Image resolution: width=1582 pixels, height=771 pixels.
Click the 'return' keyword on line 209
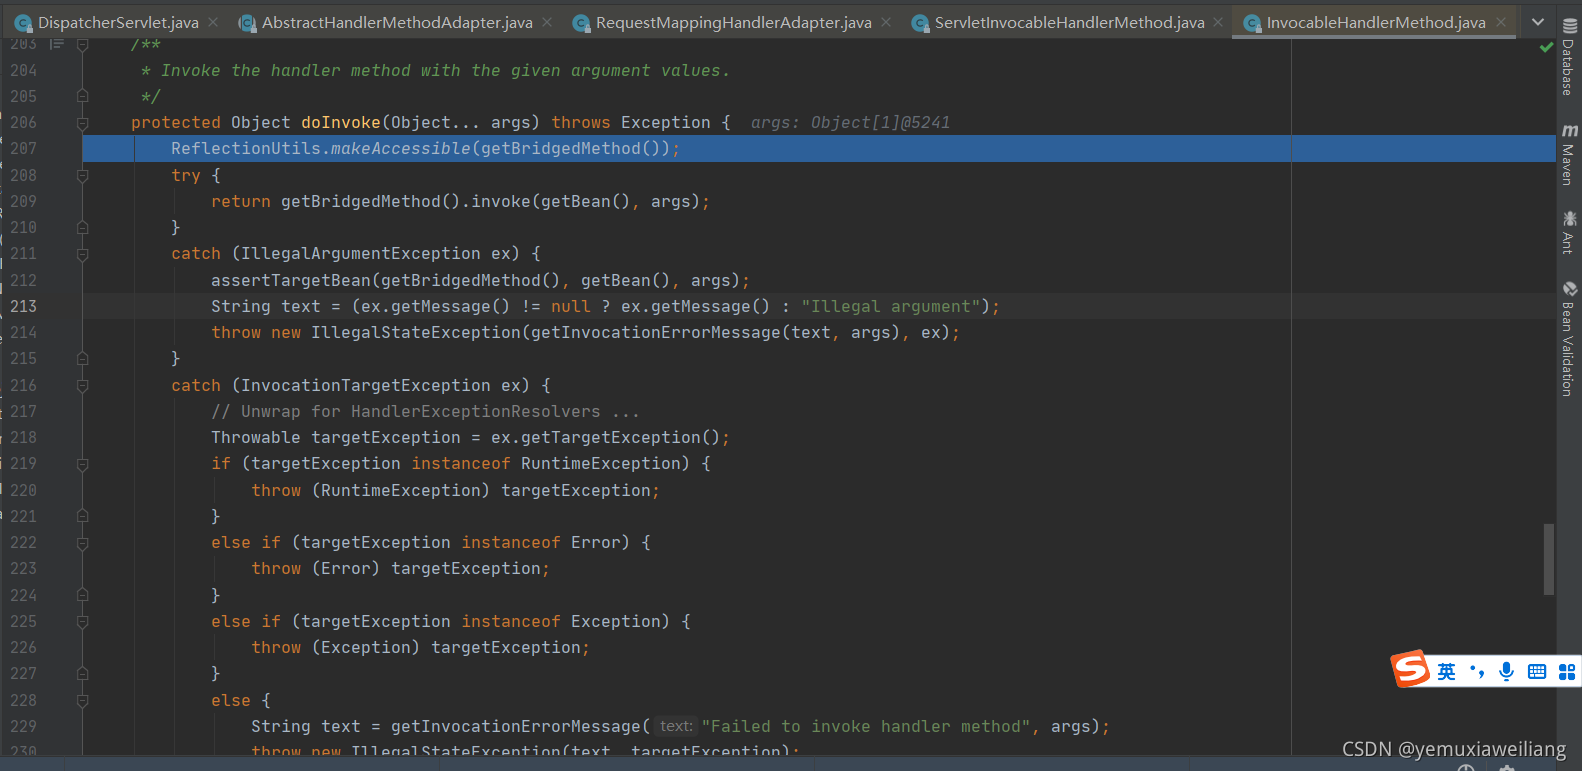[x=241, y=201]
